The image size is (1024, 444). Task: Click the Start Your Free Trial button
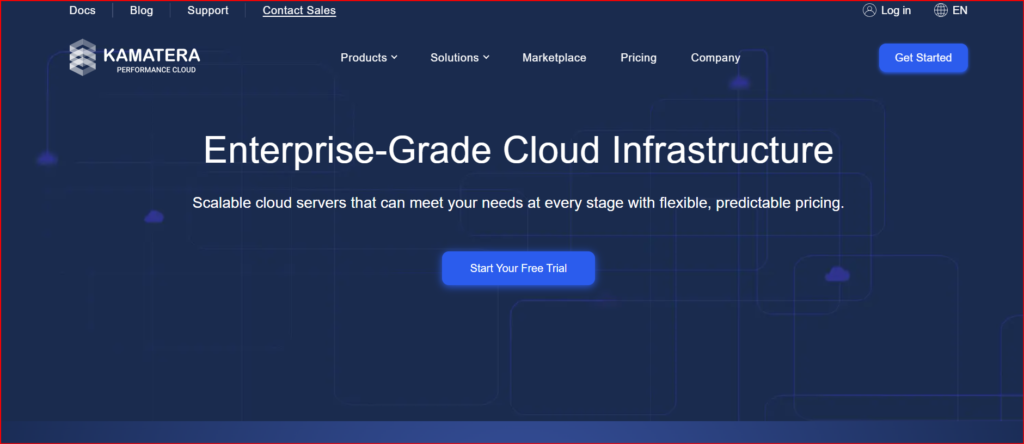tap(518, 269)
